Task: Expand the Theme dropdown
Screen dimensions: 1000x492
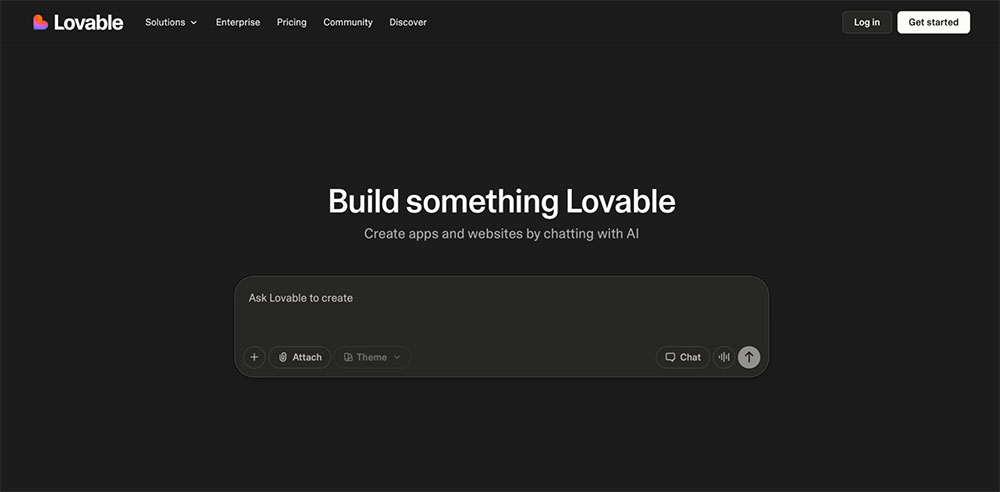Action: [372, 357]
